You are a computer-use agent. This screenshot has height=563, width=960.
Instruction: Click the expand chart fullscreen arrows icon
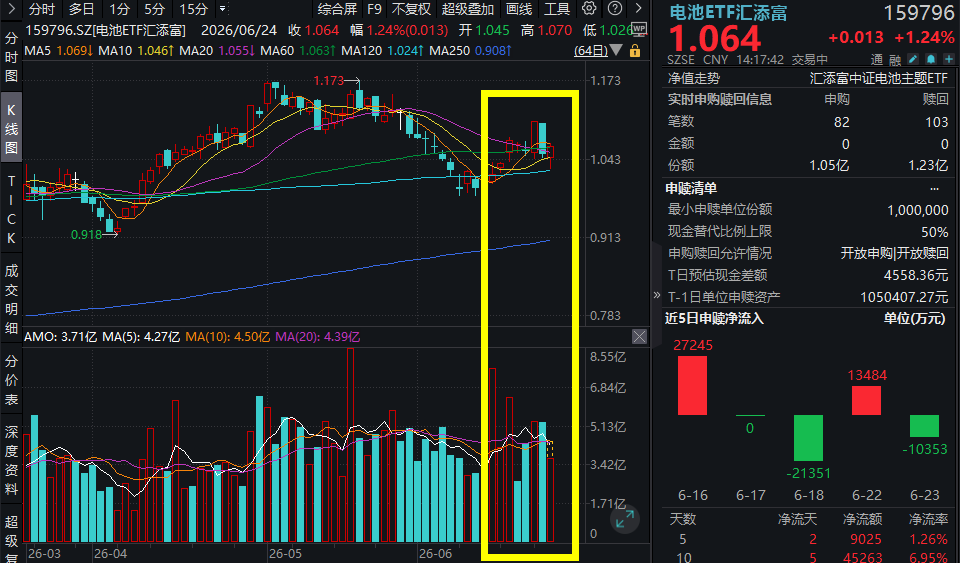click(625, 519)
